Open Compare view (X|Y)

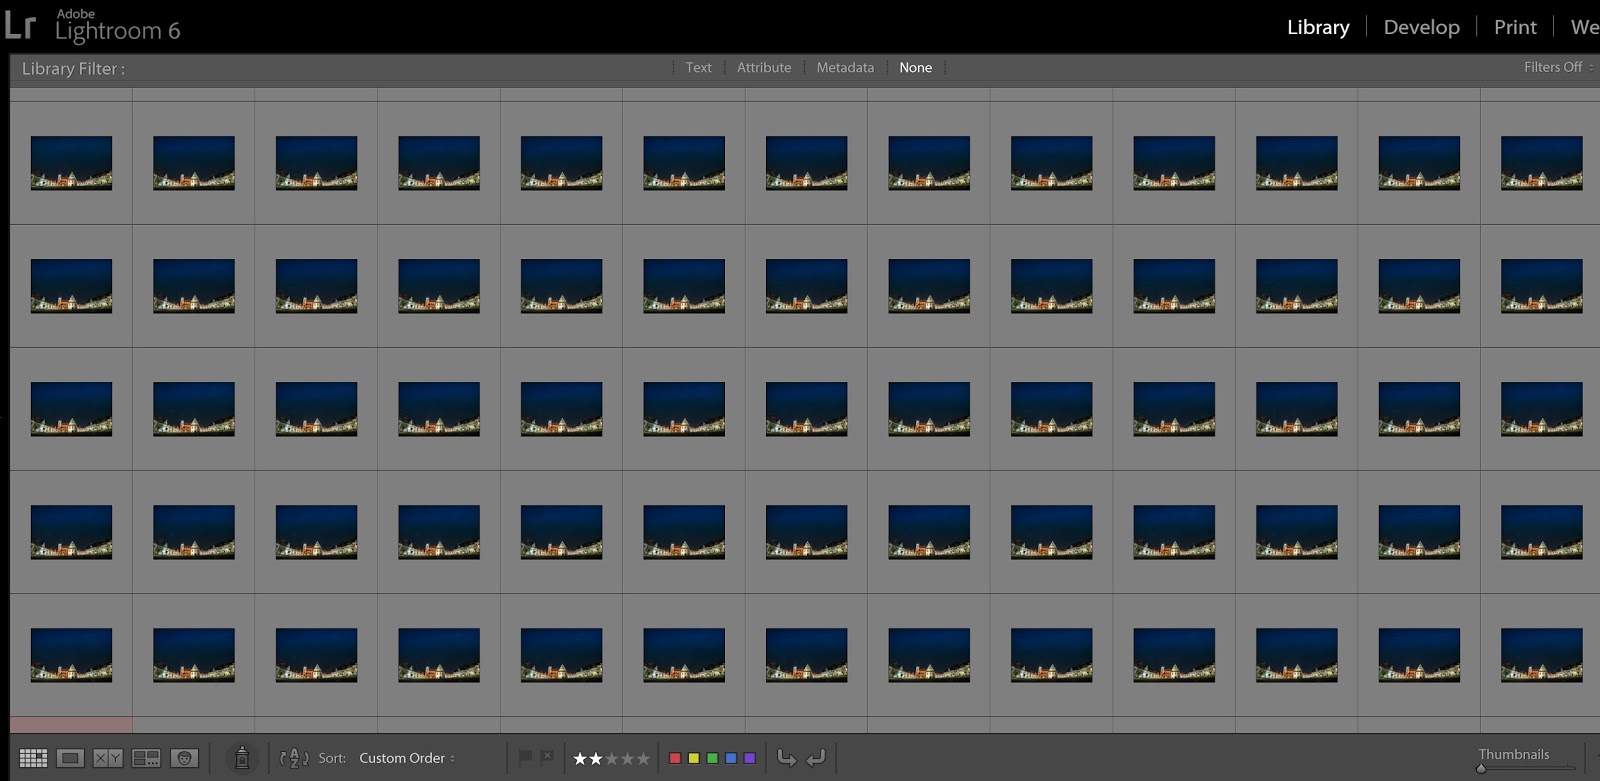(x=108, y=758)
